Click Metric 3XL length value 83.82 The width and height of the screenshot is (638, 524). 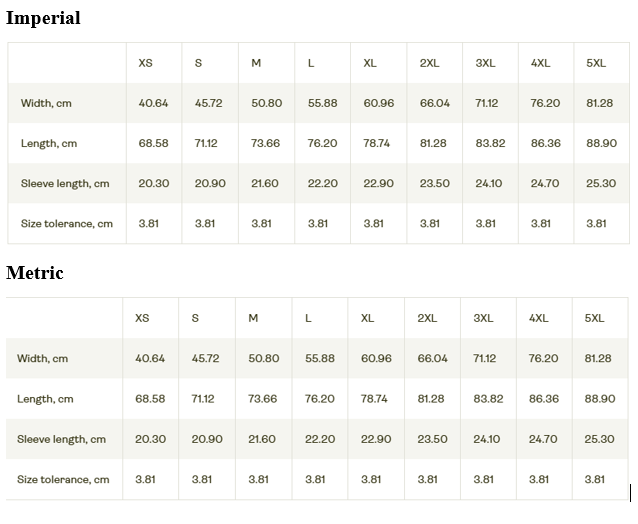(x=488, y=399)
